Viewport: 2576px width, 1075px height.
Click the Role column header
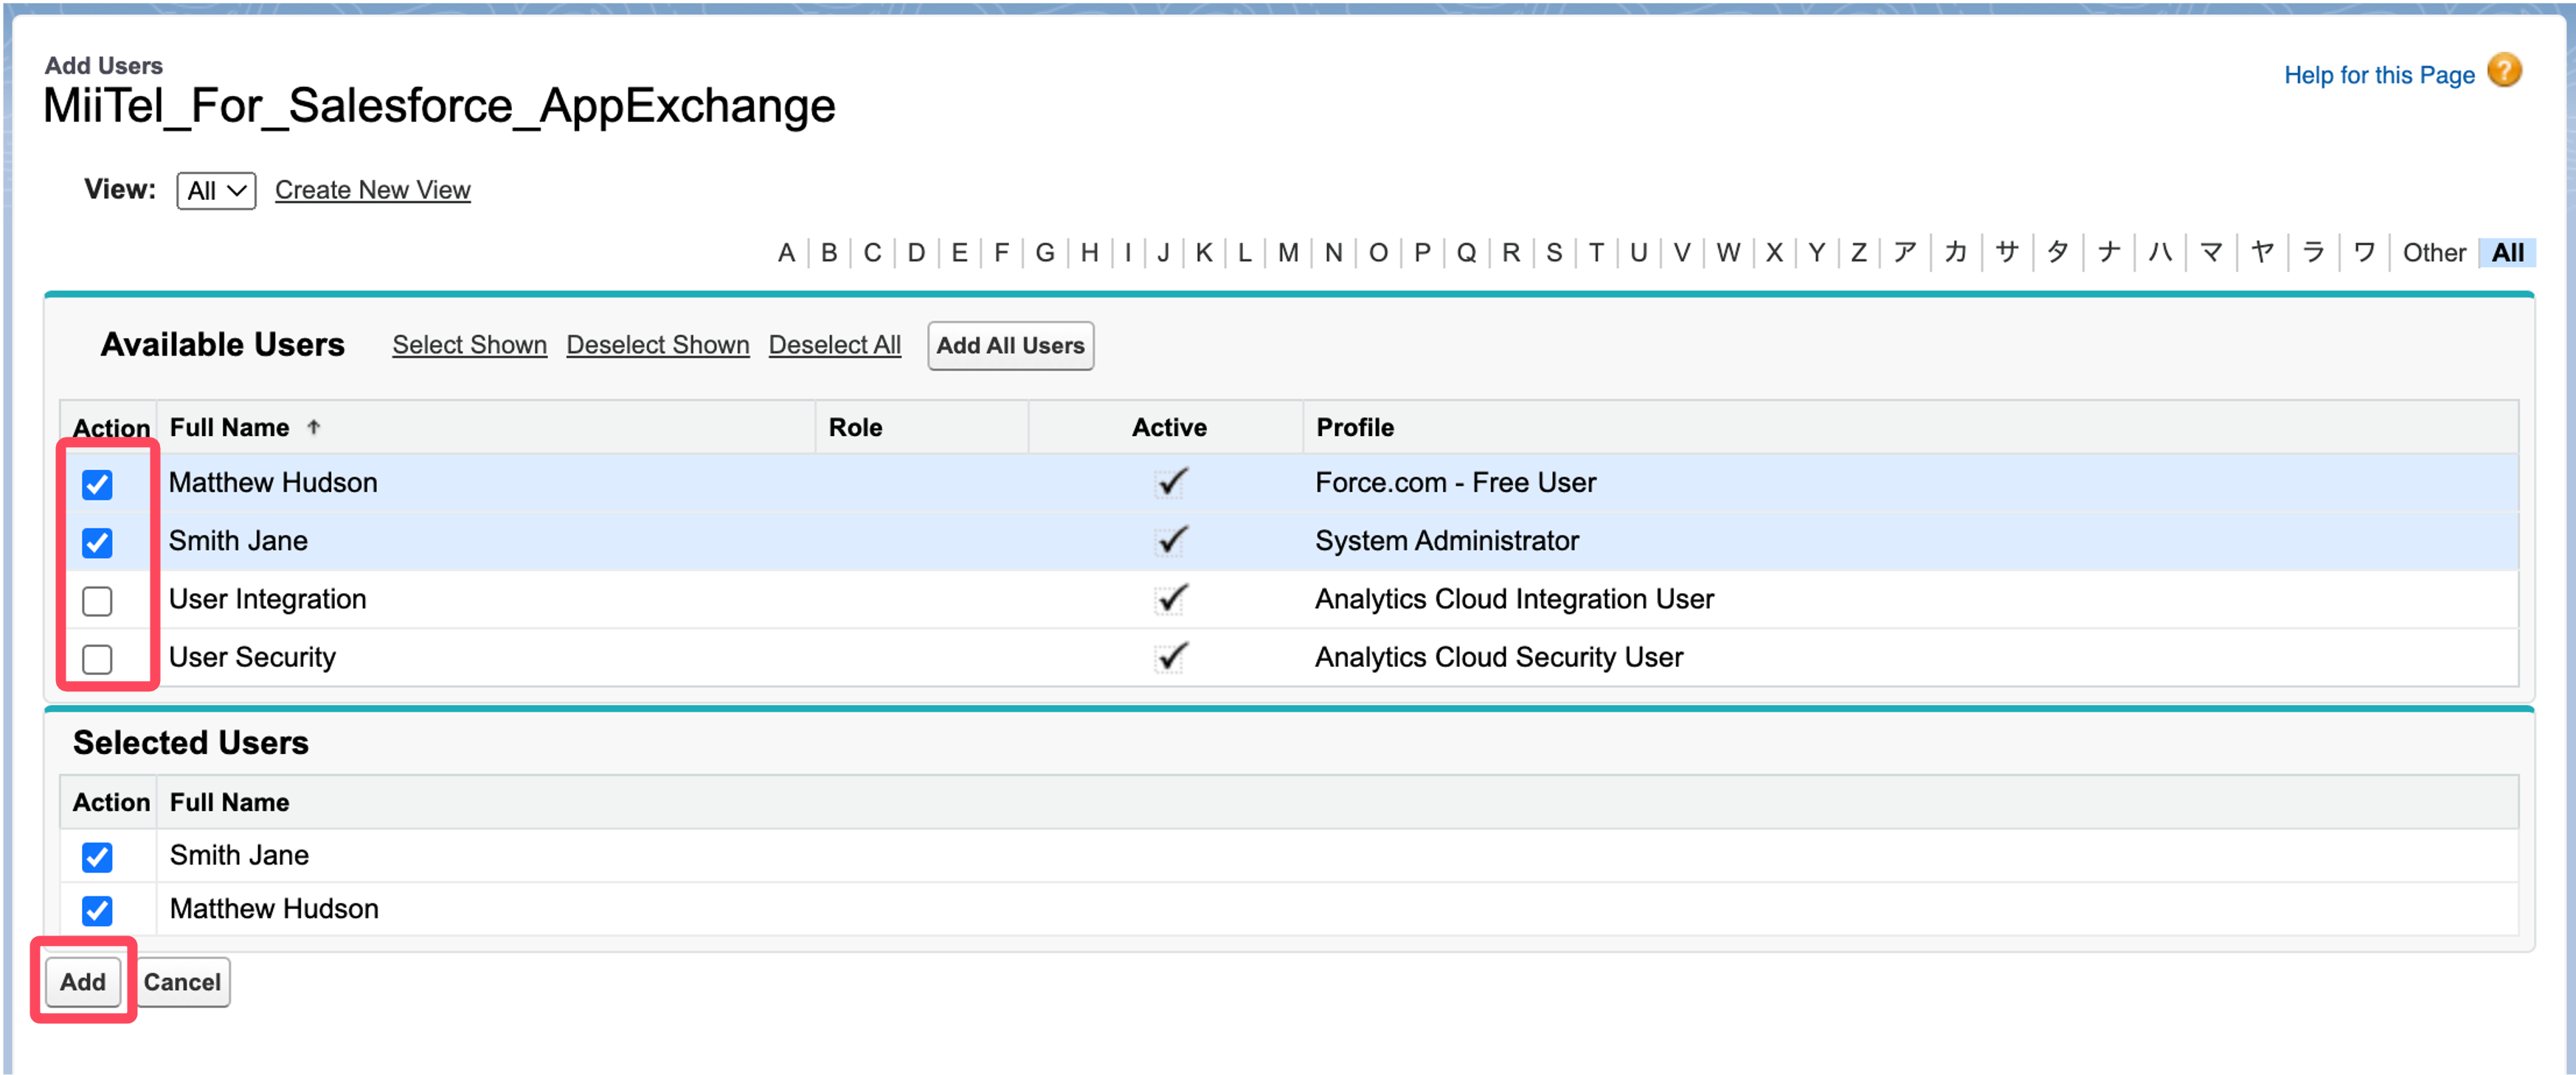tap(855, 427)
